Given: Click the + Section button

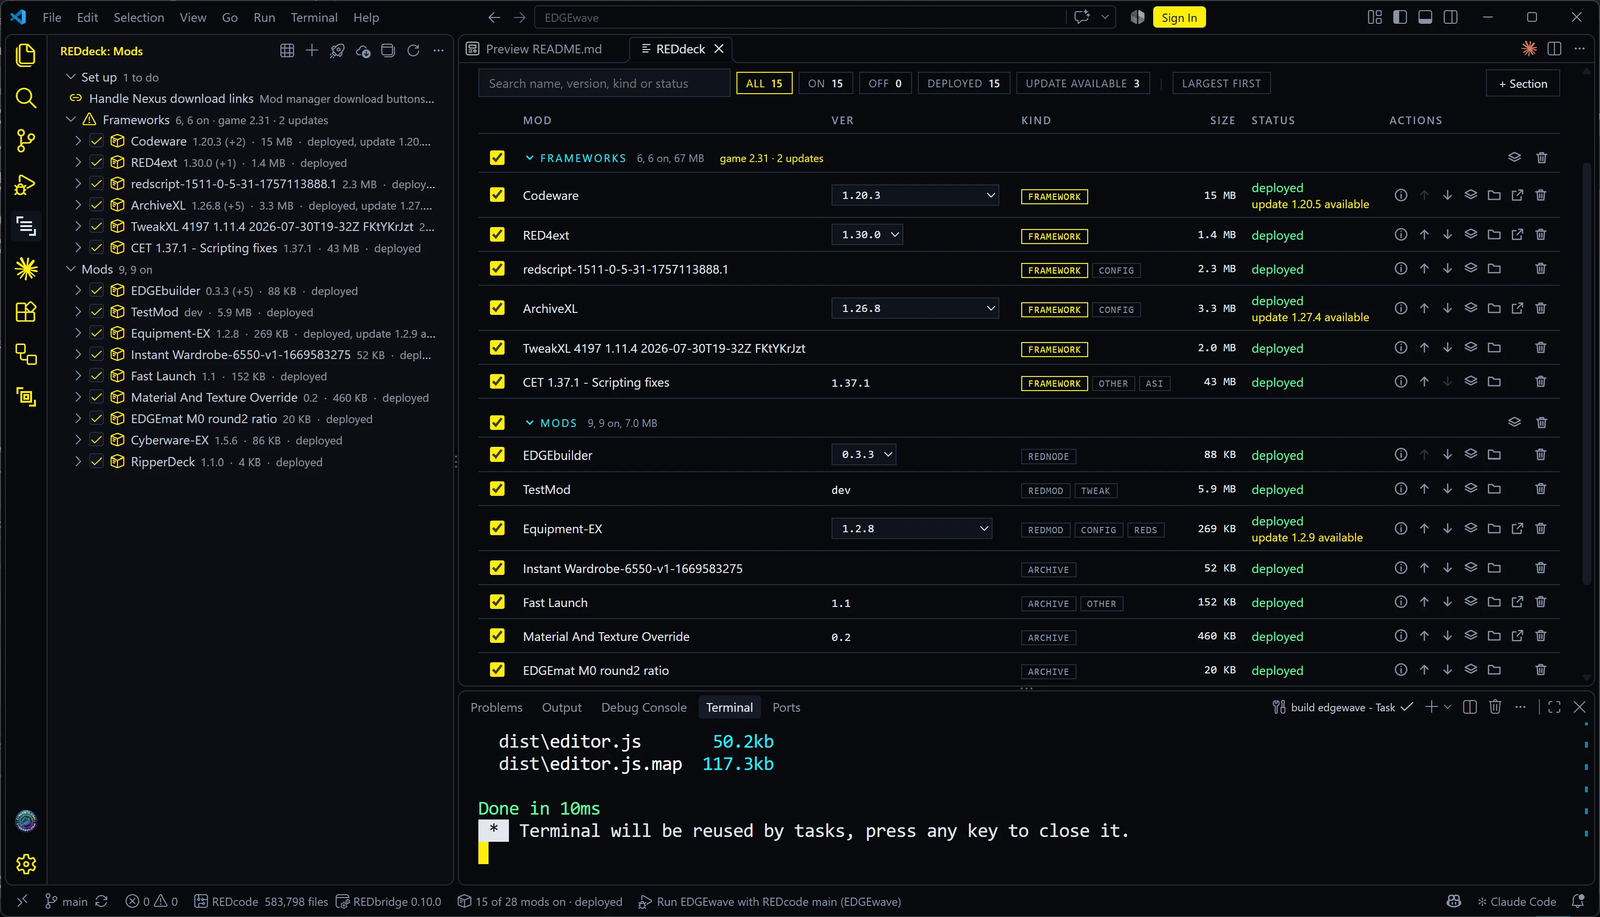Looking at the screenshot, I should [1522, 84].
